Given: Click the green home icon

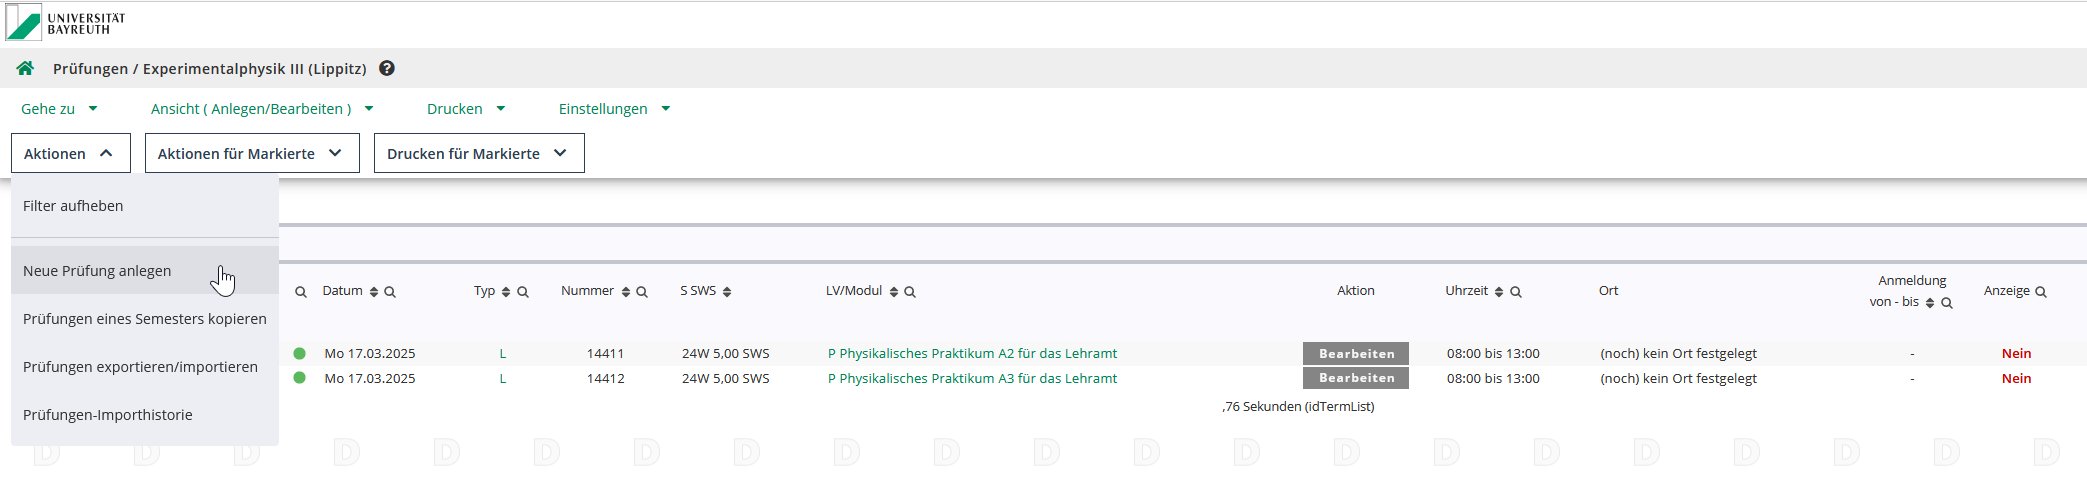Looking at the screenshot, I should 25,68.
